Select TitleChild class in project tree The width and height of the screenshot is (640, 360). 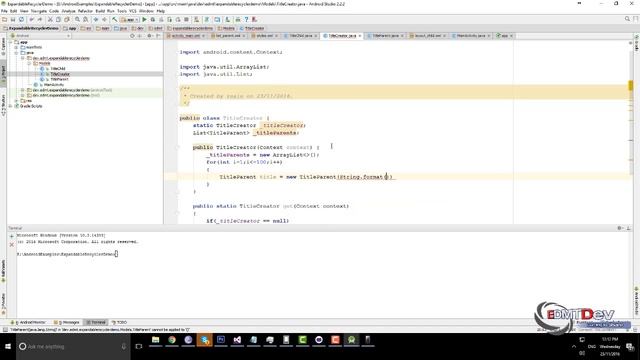[58, 69]
